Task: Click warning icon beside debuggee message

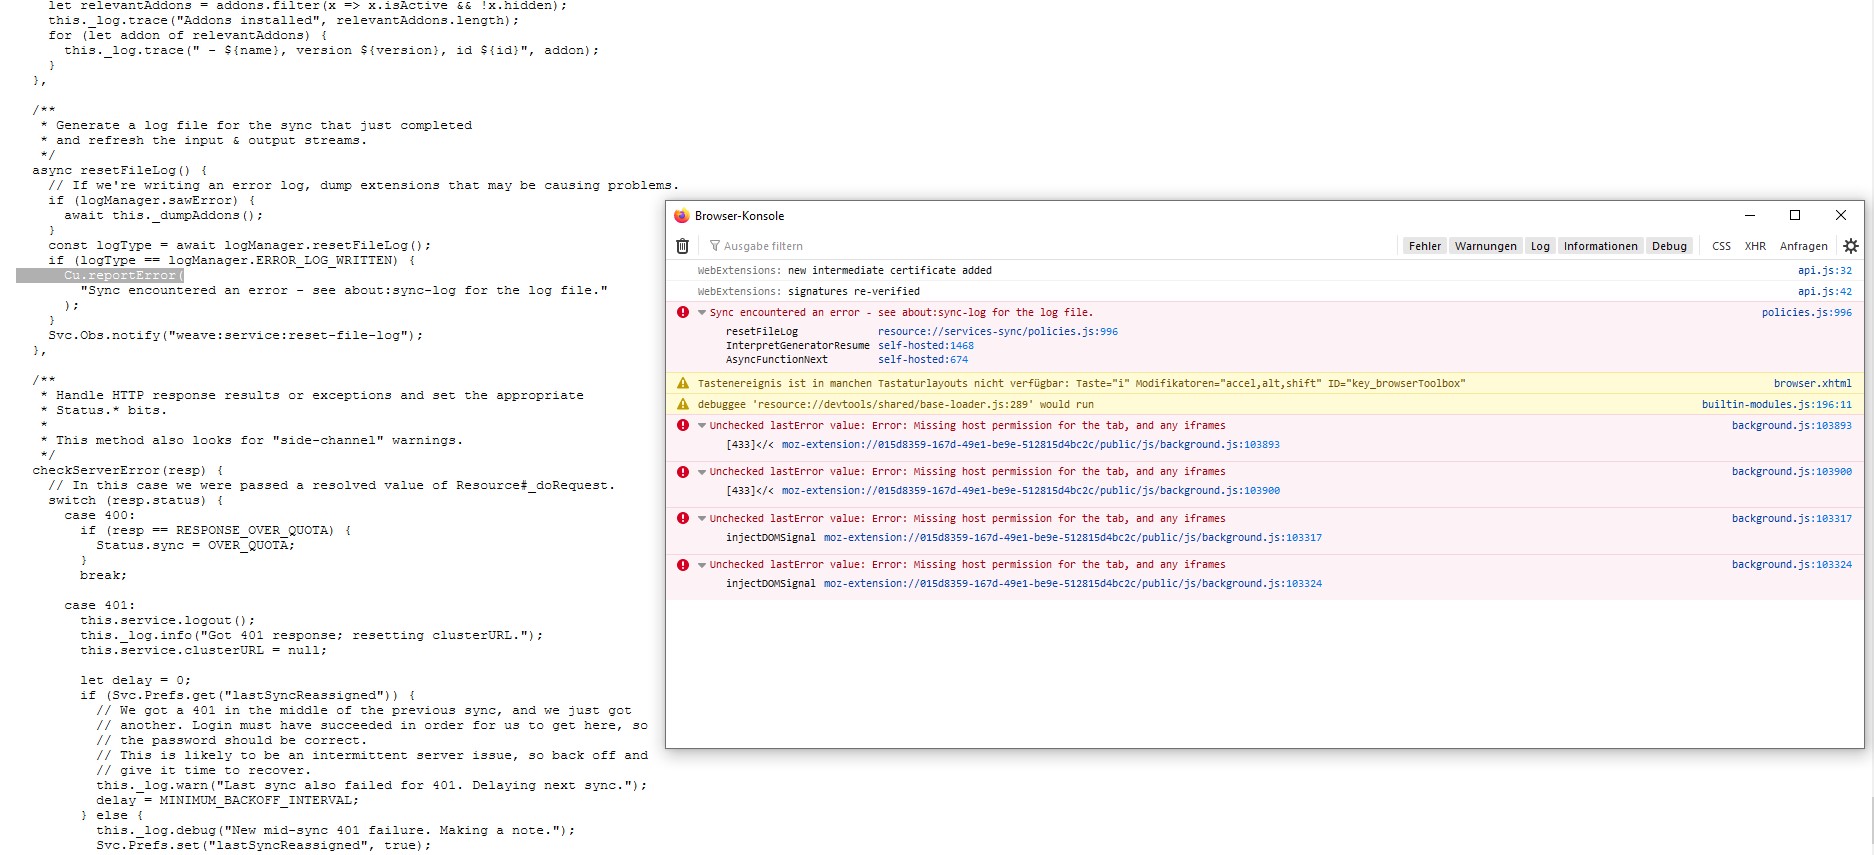Action: click(x=683, y=405)
